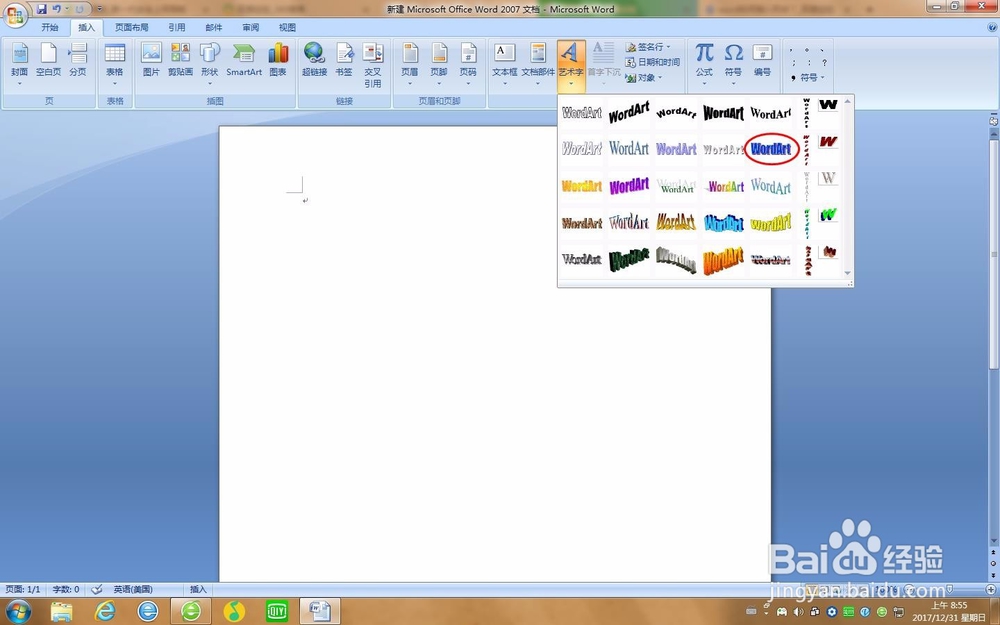Open Windows Explorer from taskbar
This screenshot has width=1000, height=625.
[x=62, y=612]
